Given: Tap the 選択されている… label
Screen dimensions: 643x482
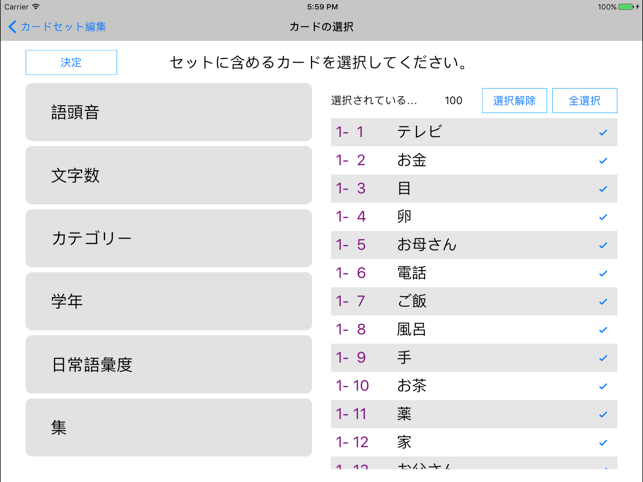Looking at the screenshot, I should pyautogui.click(x=374, y=101).
